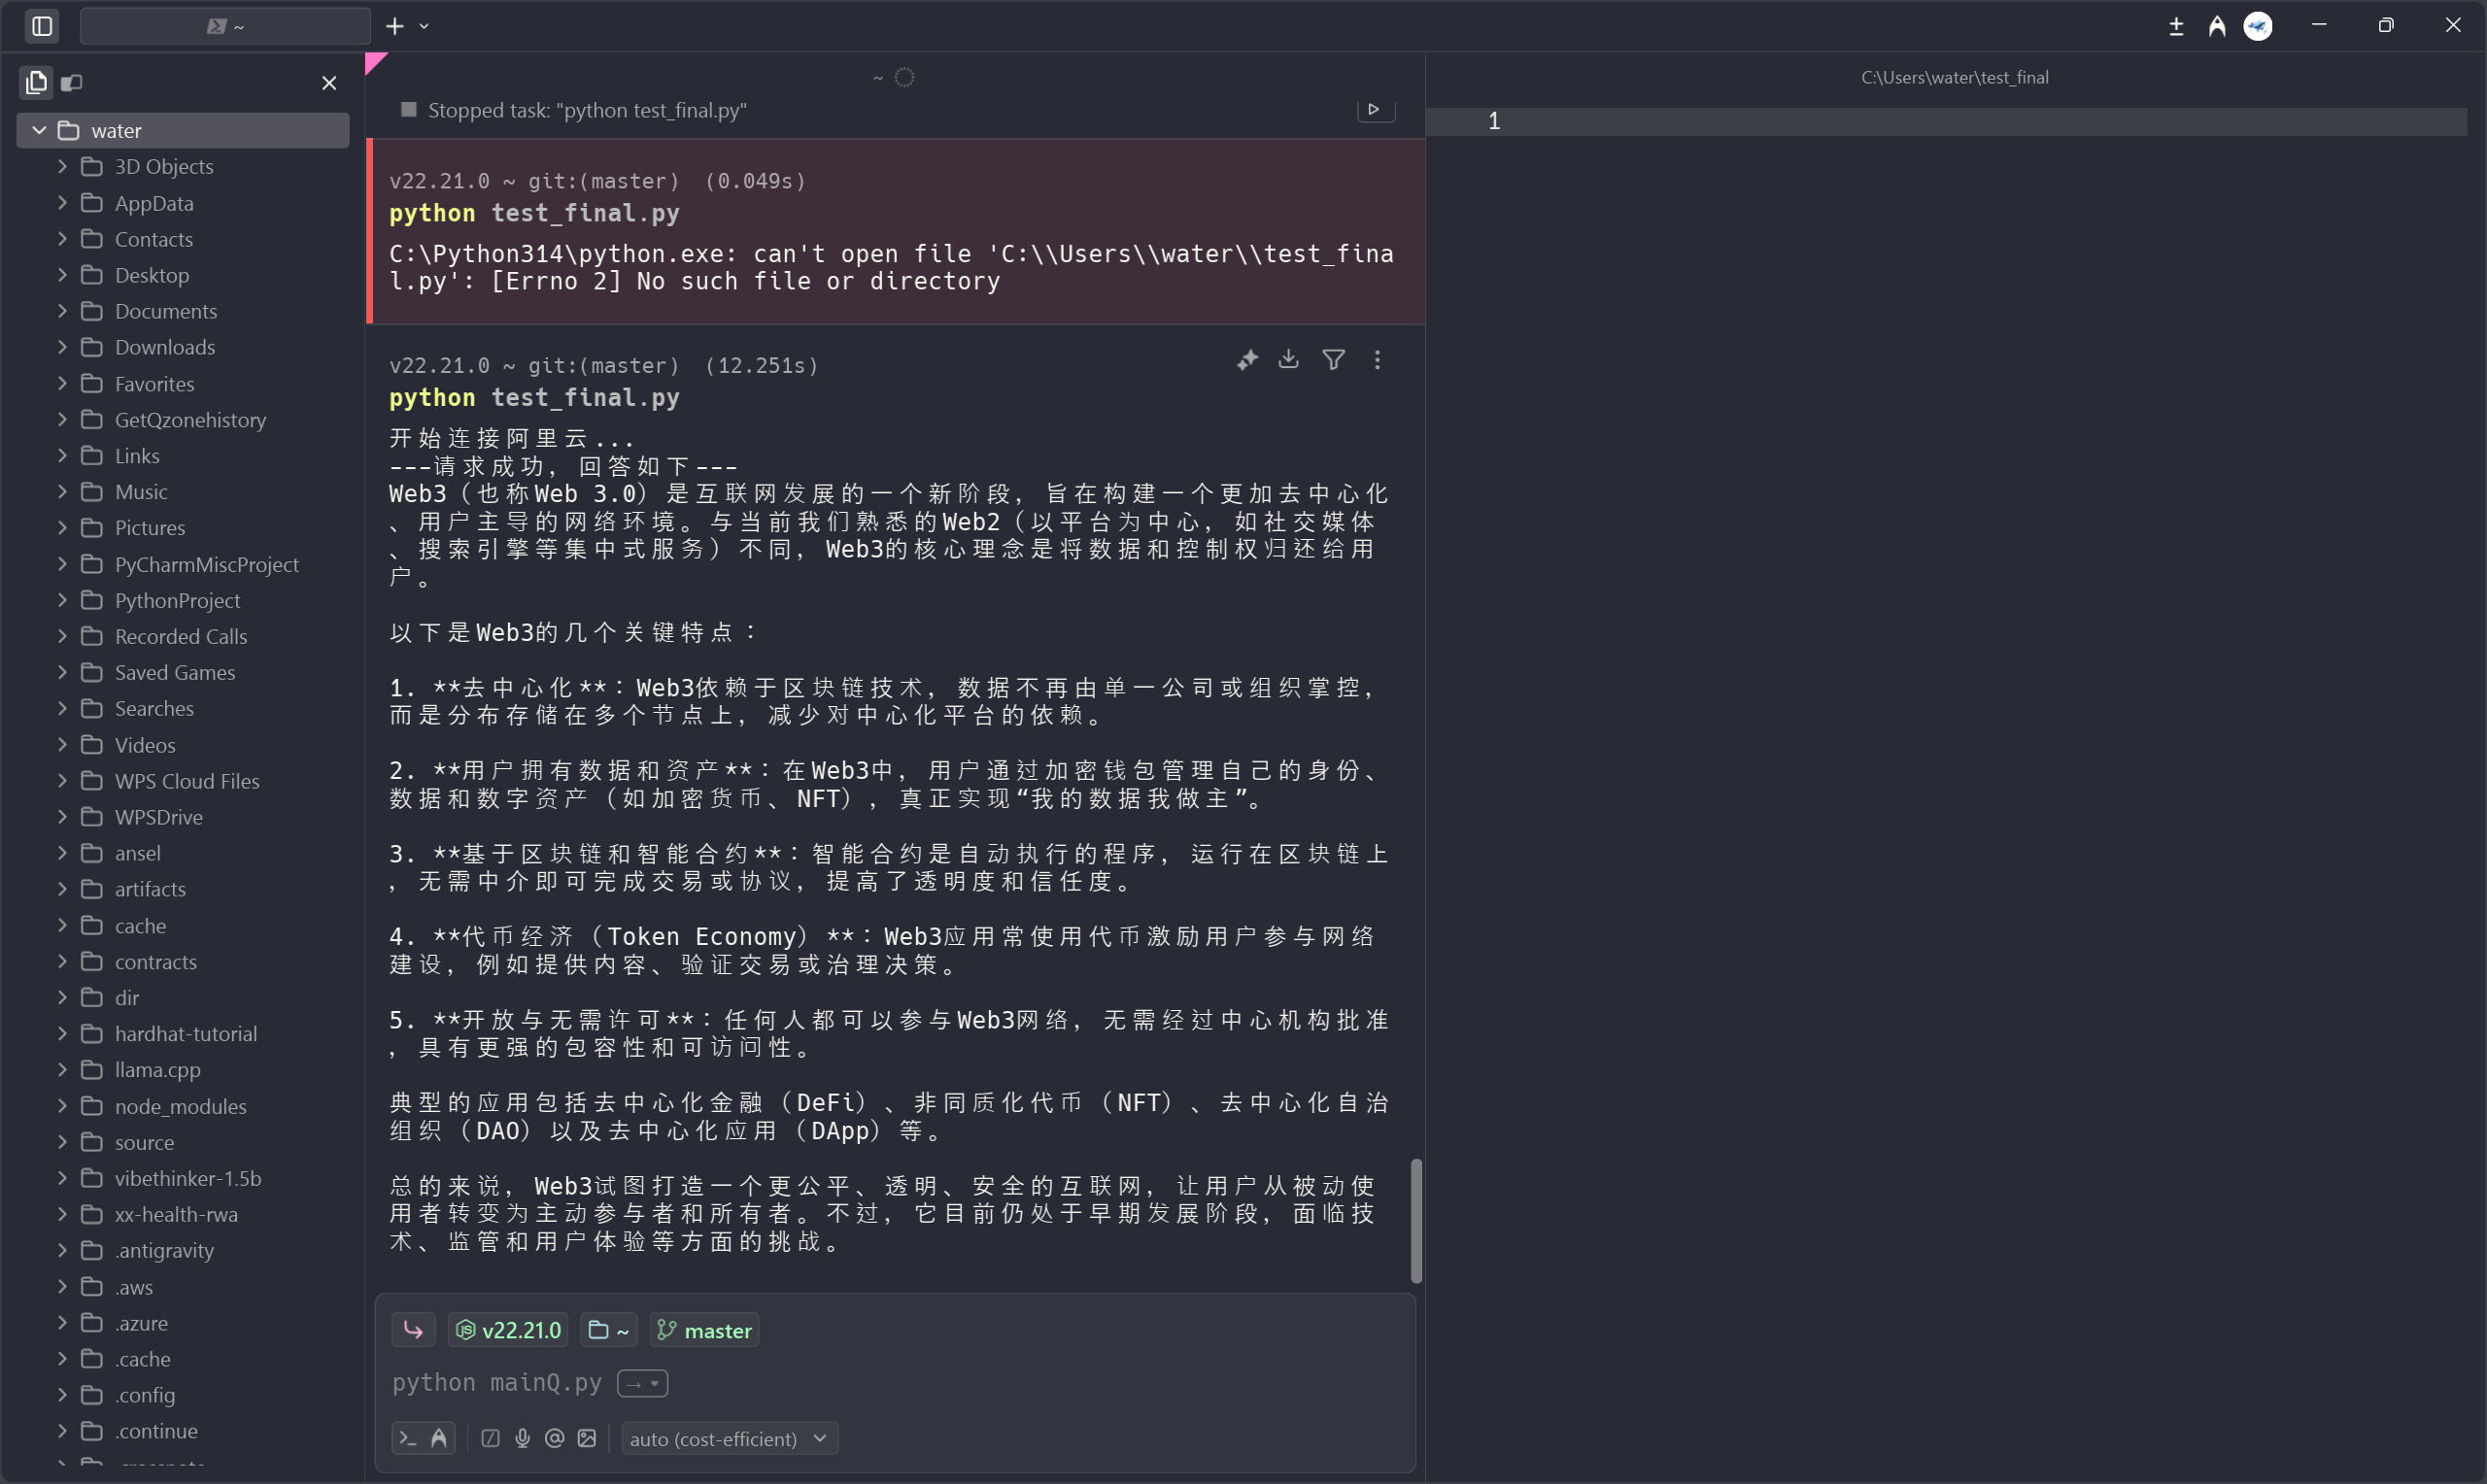The width and height of the screenshot is (2487, 1484).
Task: Switch input to terminal mode icon
Action: coord(407,1438)
